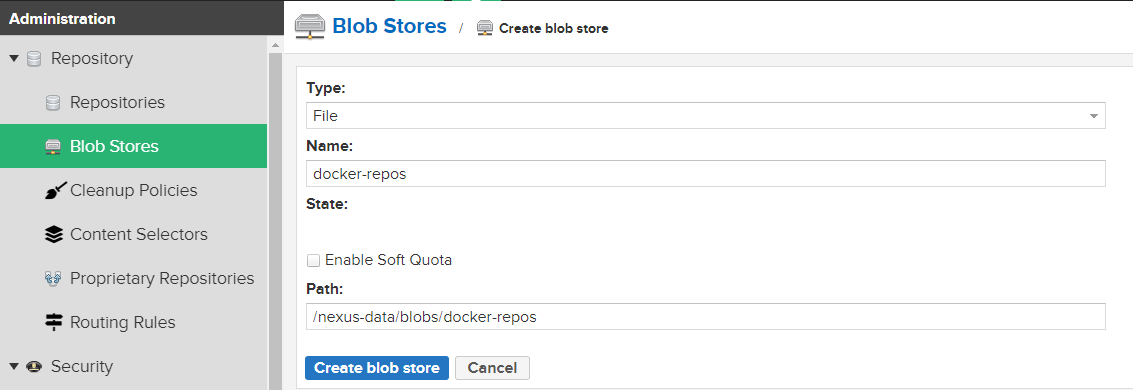Click the Cleanup Policies broom icon
1133x390 pixels.
click(x=53, y=191)
